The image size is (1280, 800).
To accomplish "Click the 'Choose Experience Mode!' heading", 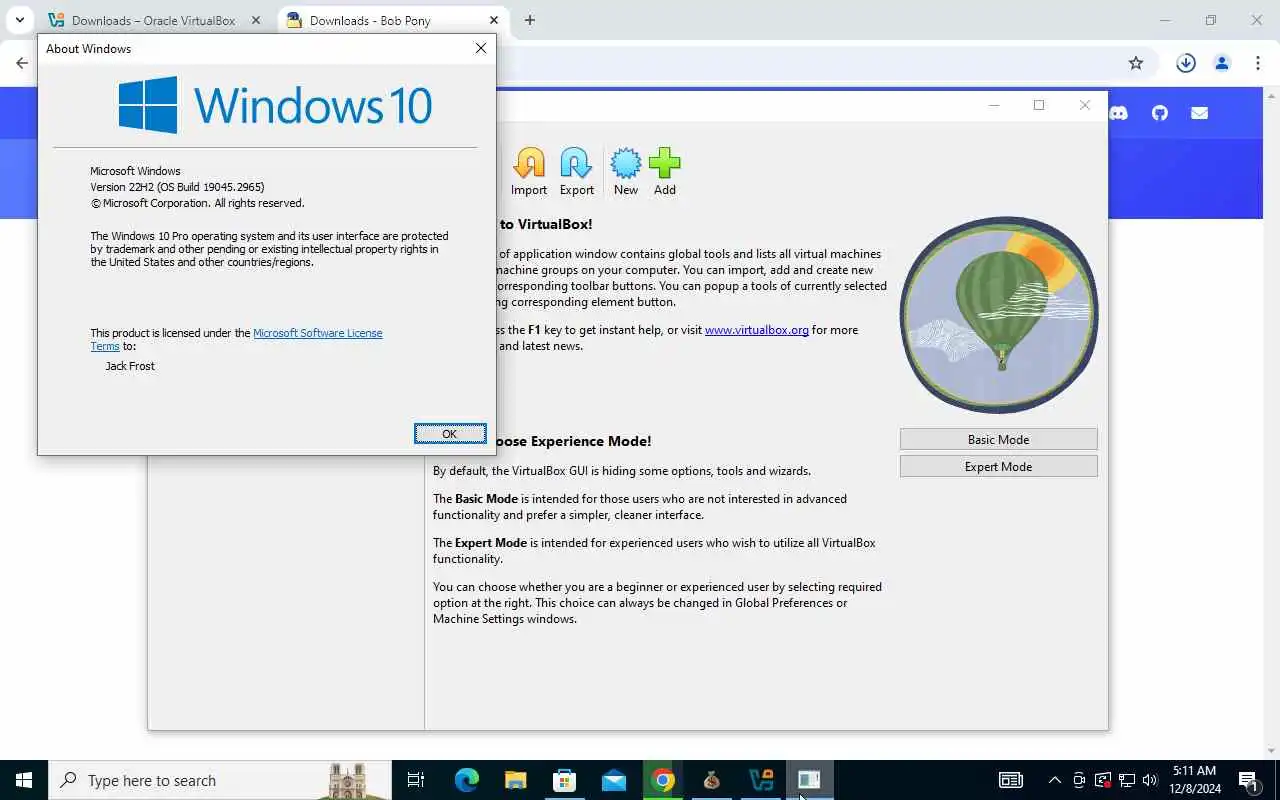I will tap(571, 441).
